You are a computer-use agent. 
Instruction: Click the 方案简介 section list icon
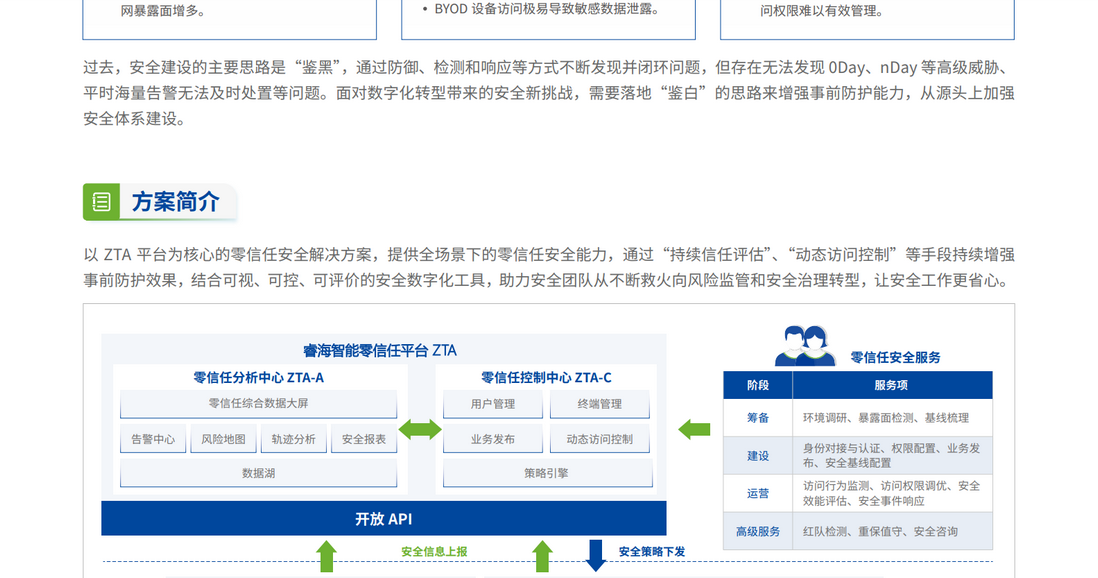click(101, 202)
